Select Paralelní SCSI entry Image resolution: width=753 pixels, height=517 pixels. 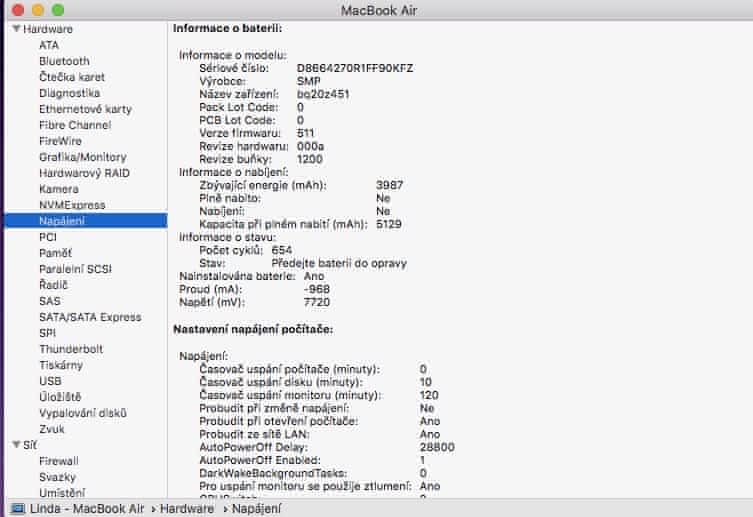coord(75,269)
